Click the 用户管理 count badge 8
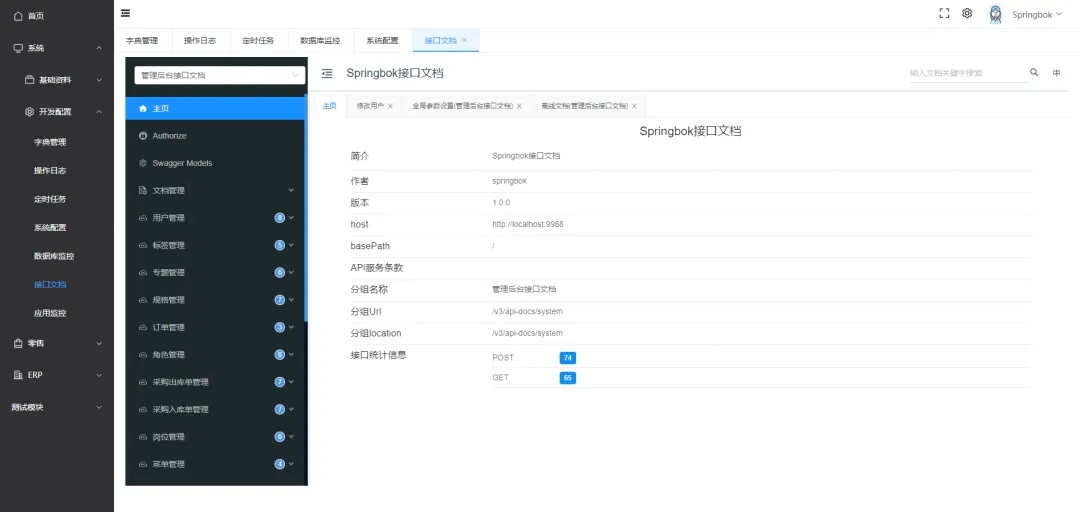The height and width of the screenshot is (512, 1080). pos(280,218)
